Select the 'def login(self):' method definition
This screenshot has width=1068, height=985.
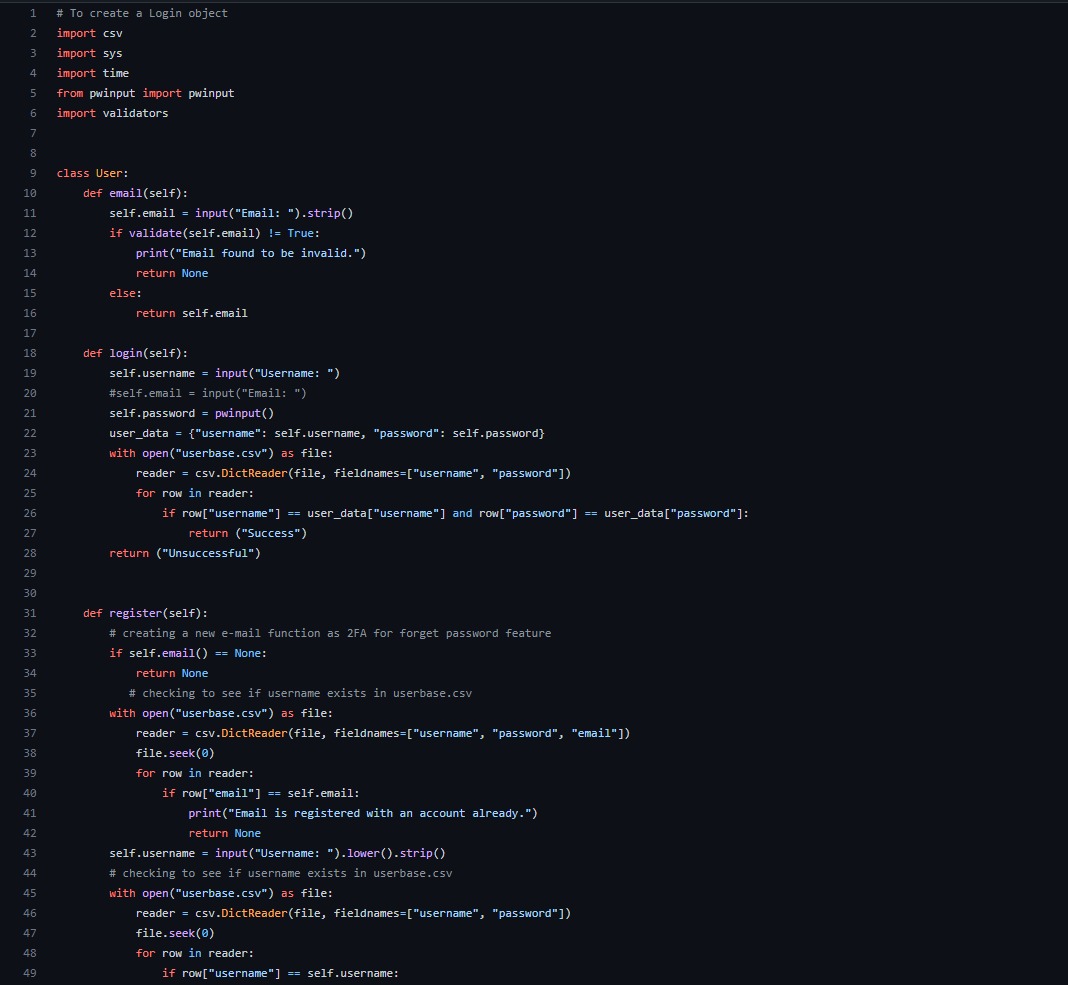tap(136, 353)
